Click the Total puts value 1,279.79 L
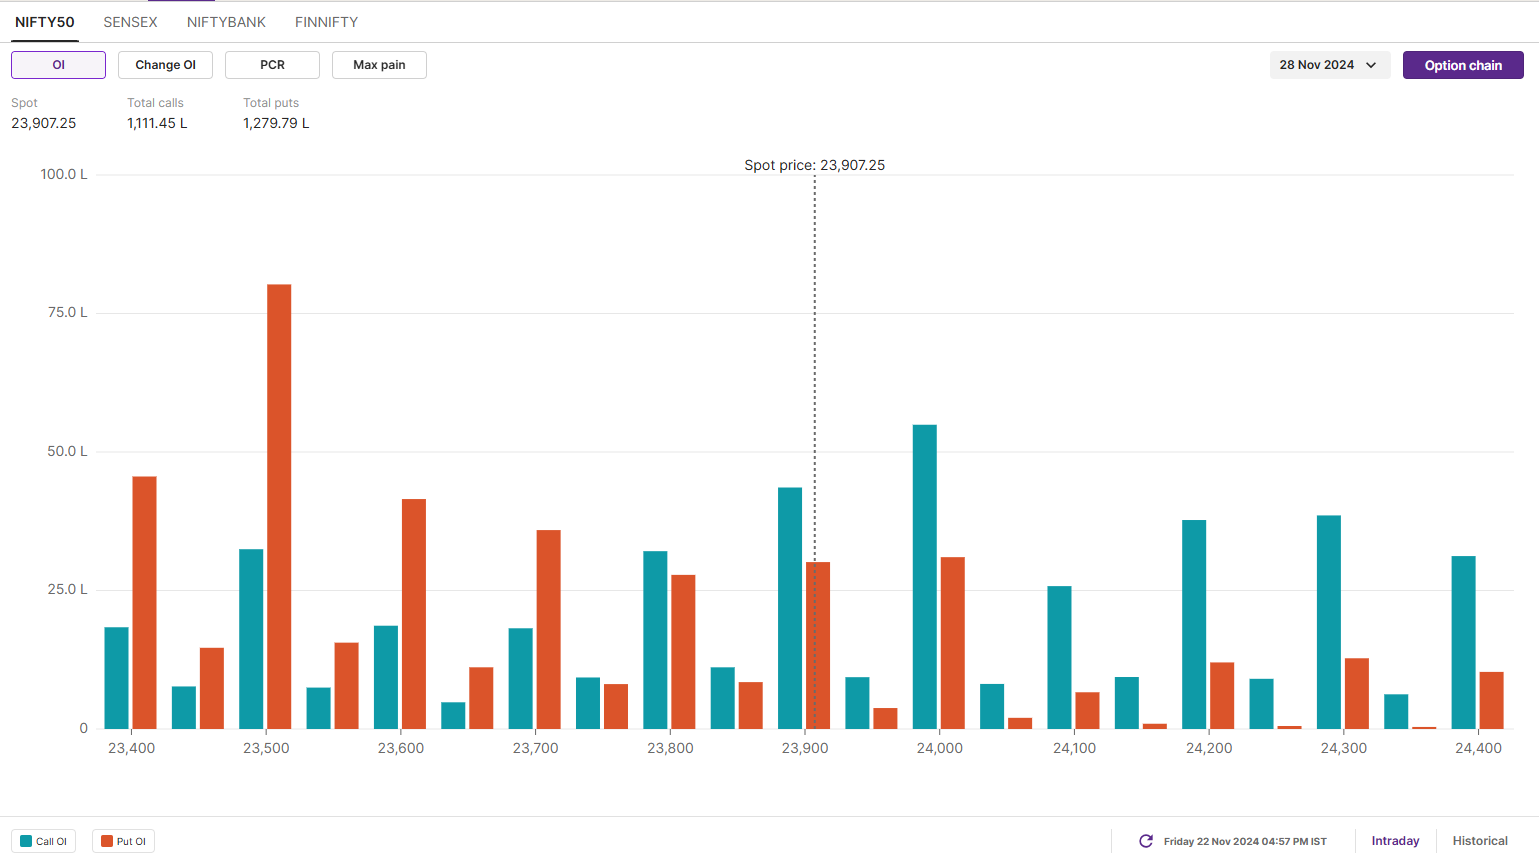This screenshot has height=858, width=1539. click(x=276, y=123)
